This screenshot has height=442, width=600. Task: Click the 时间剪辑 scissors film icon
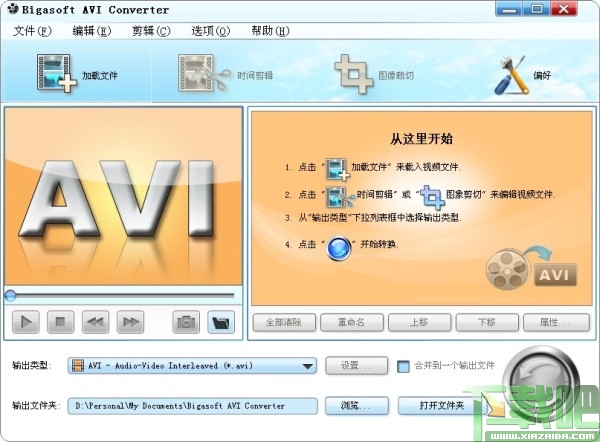point(203,73)
